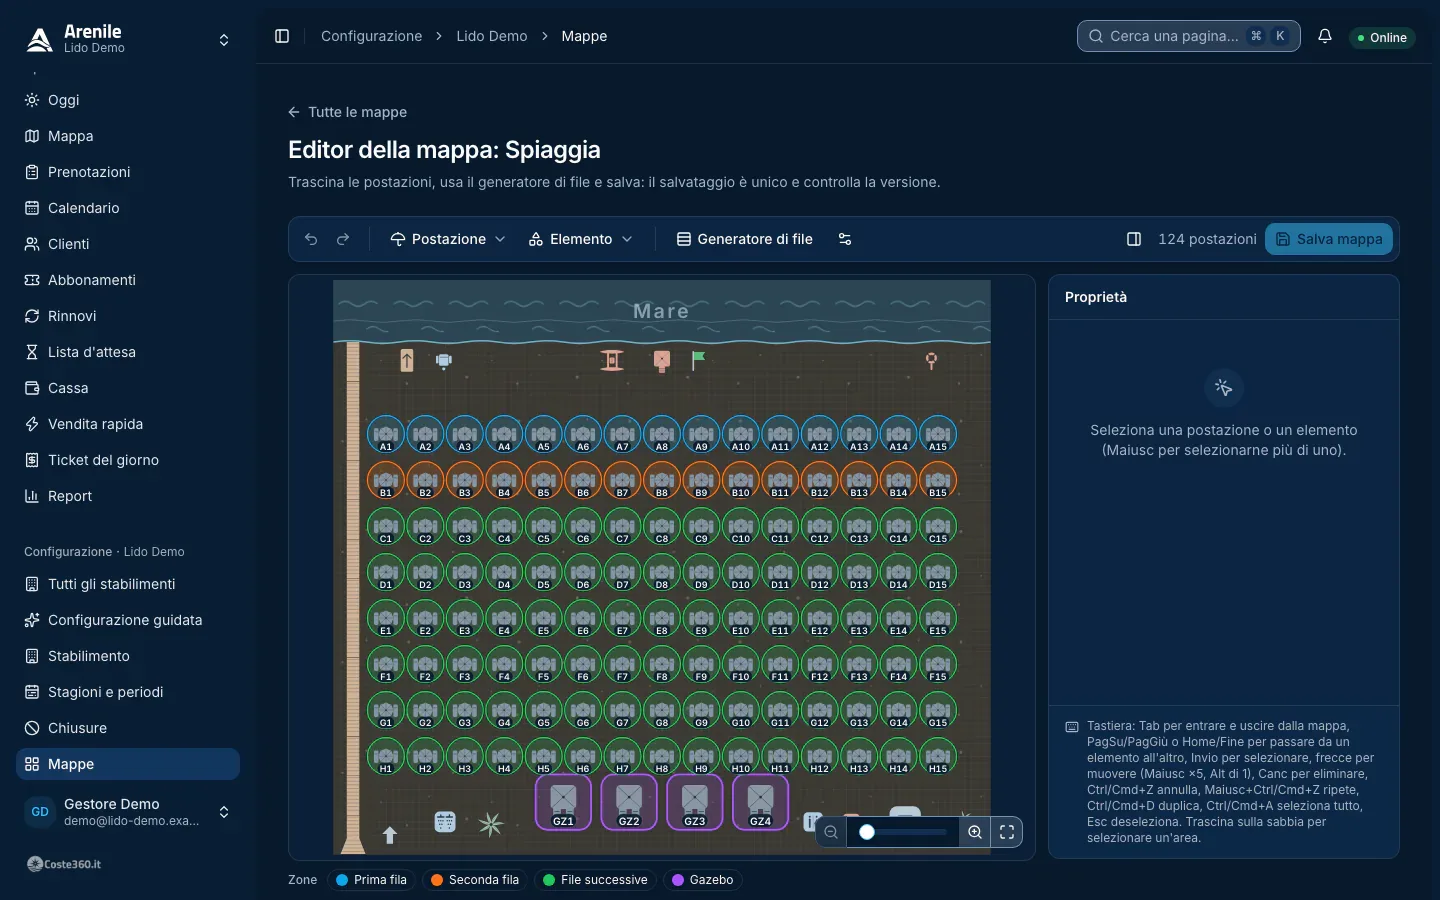This screenshot has width=1440, height=900.
Task: Click the Lido Demo breadcrumb
Action: (x=492, y=36)
